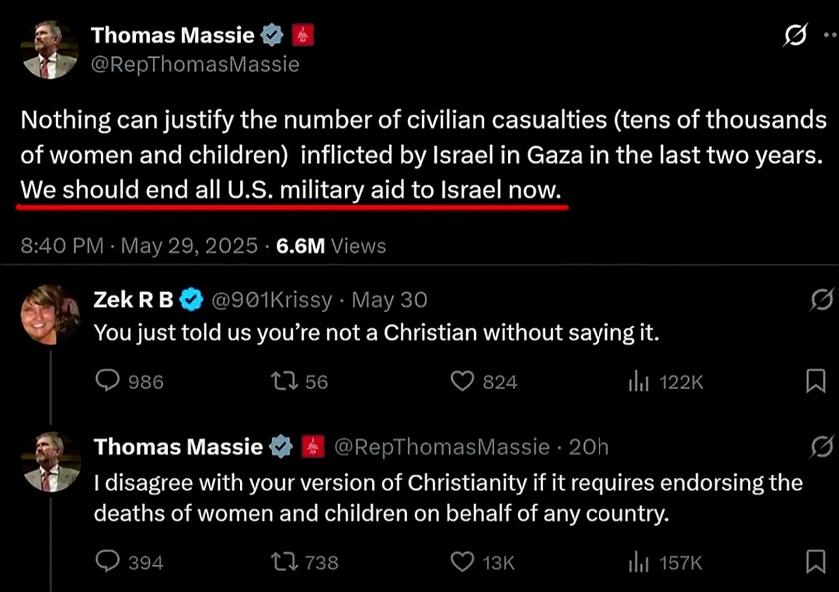839x592 pixels.
Task: Bookmark Thomas Massie's reply tweet
Action: [815, 562]
